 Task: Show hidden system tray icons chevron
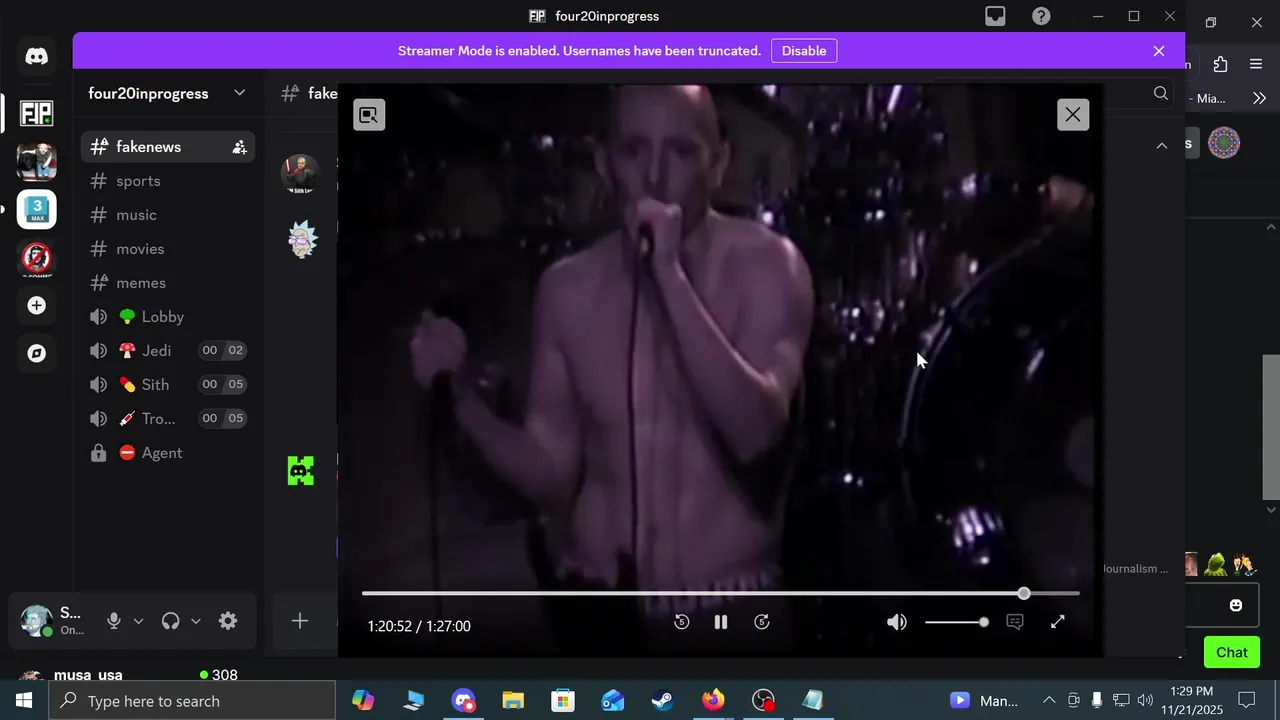1049,701
